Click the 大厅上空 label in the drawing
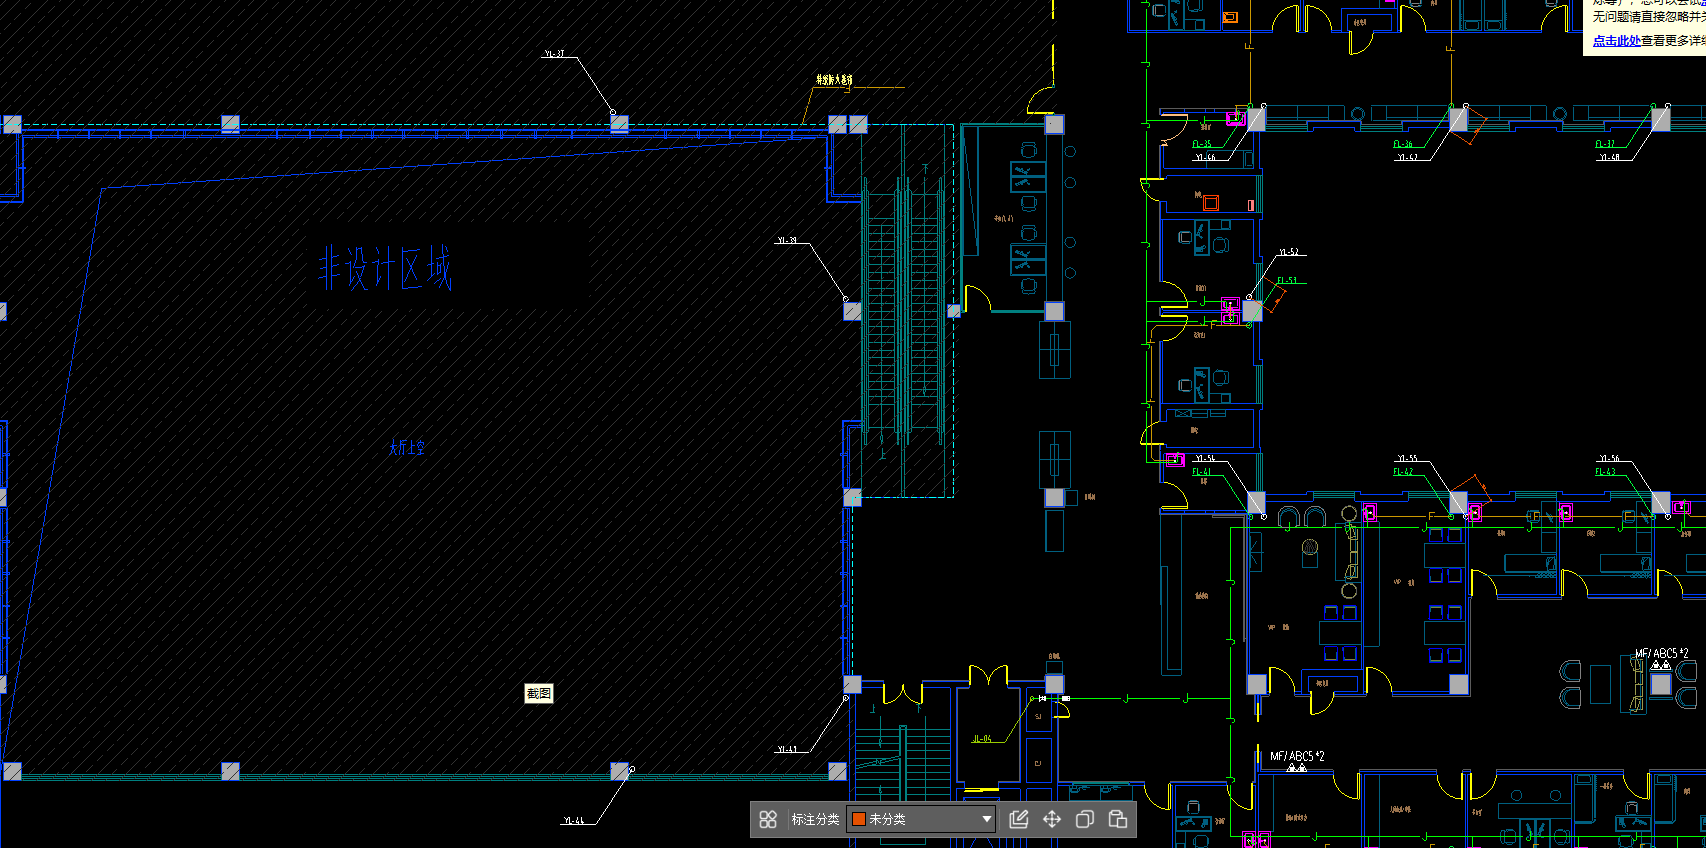 (x=407, y=447)
